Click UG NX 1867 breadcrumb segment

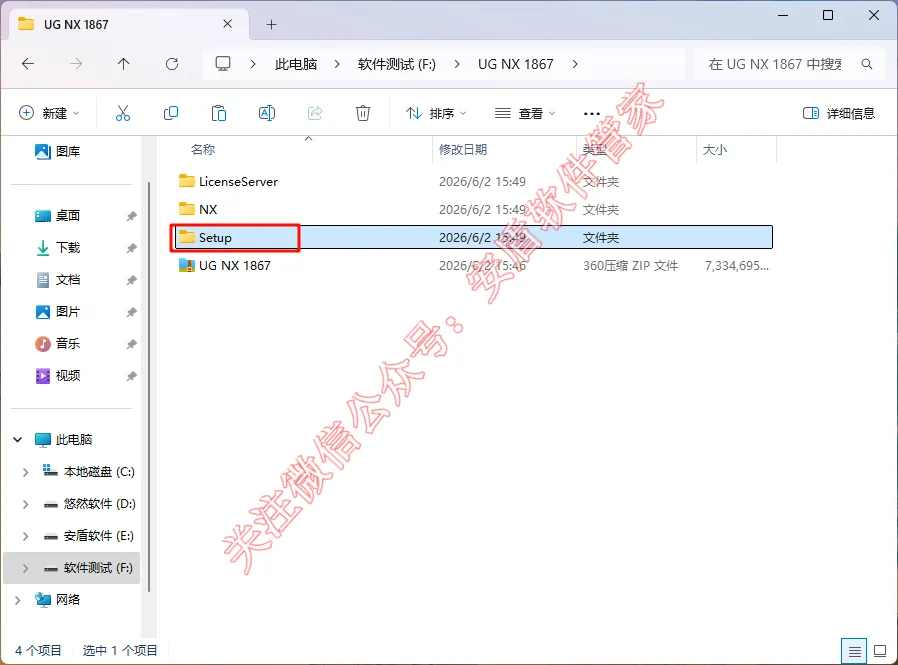(x=515, y=64)
